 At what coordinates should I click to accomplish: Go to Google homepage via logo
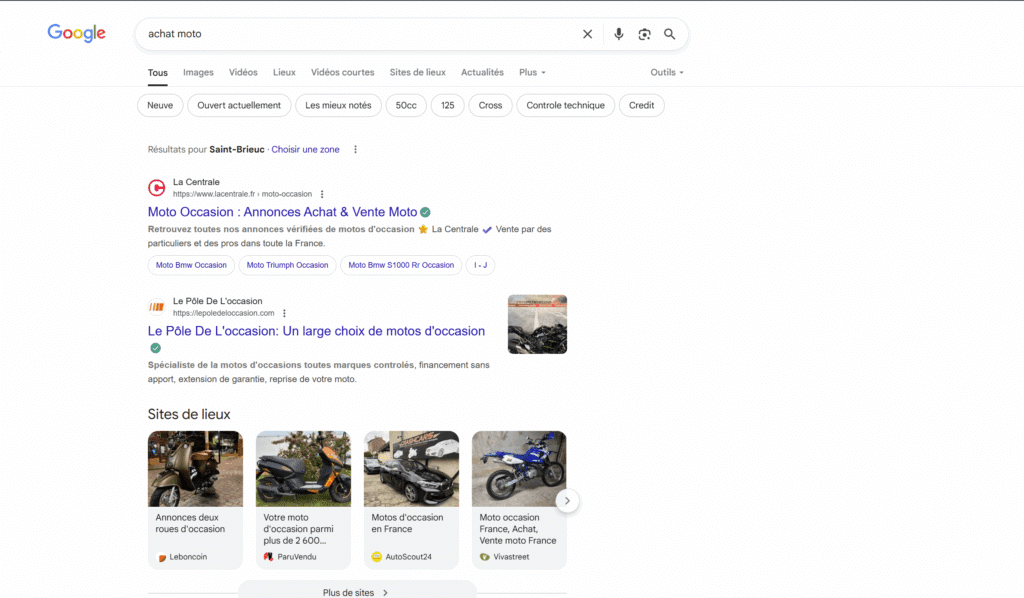coord(76,33)
